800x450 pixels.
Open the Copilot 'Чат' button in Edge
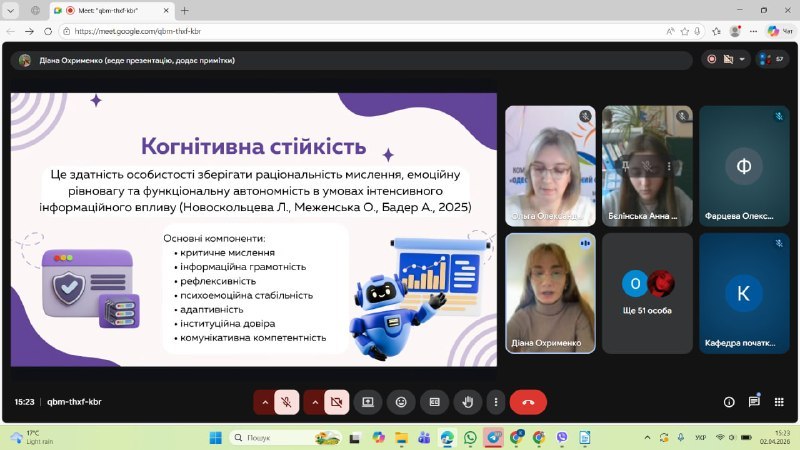click(779, 31)
